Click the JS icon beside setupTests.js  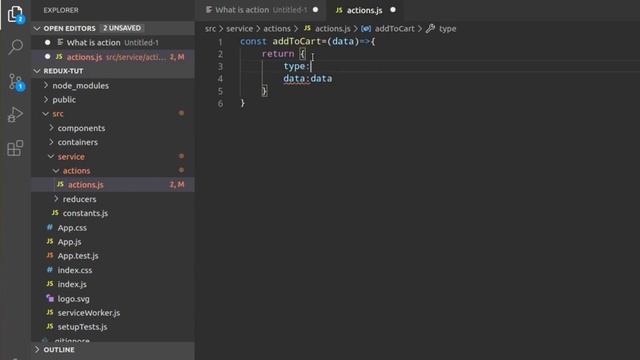tap(50, 327)
